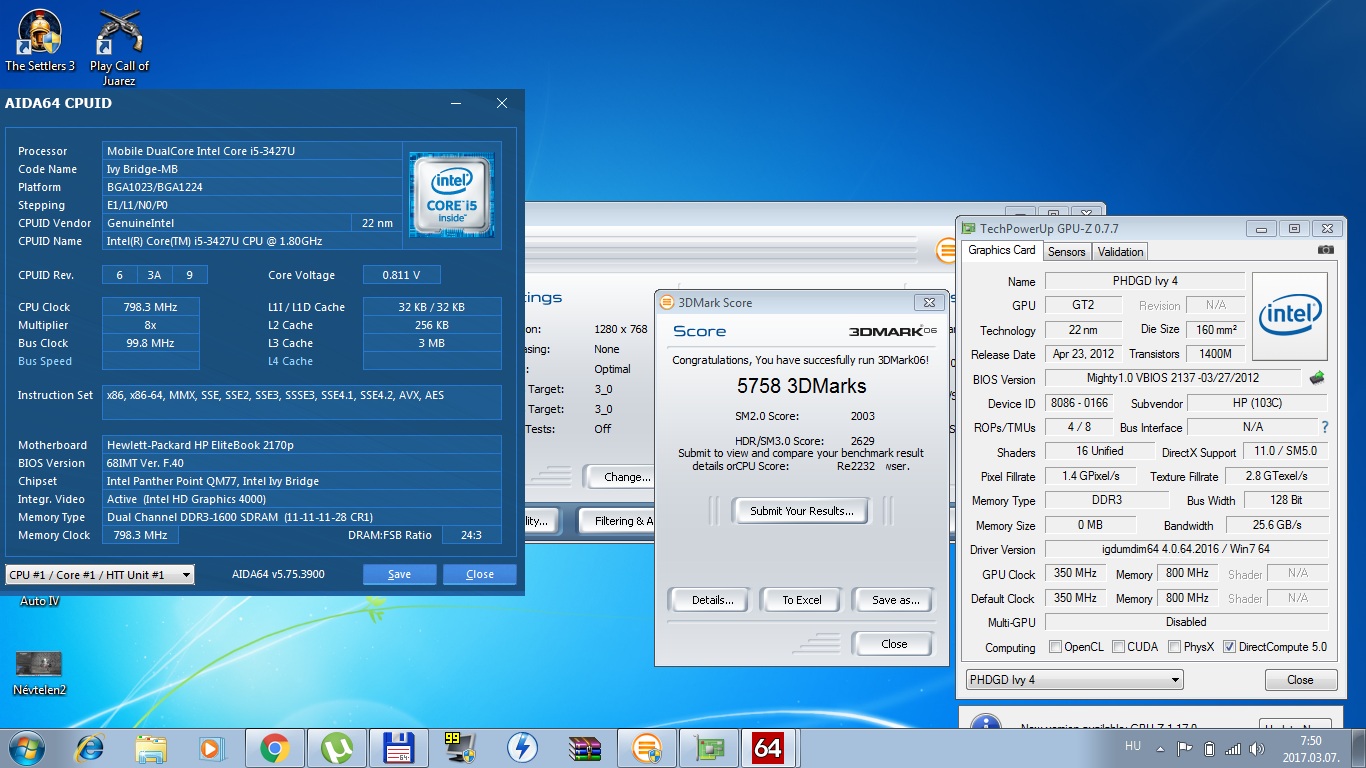Click Close in AIDA64 CPUID window
Screen dimensions: 1366x768
tap(480, 574)
